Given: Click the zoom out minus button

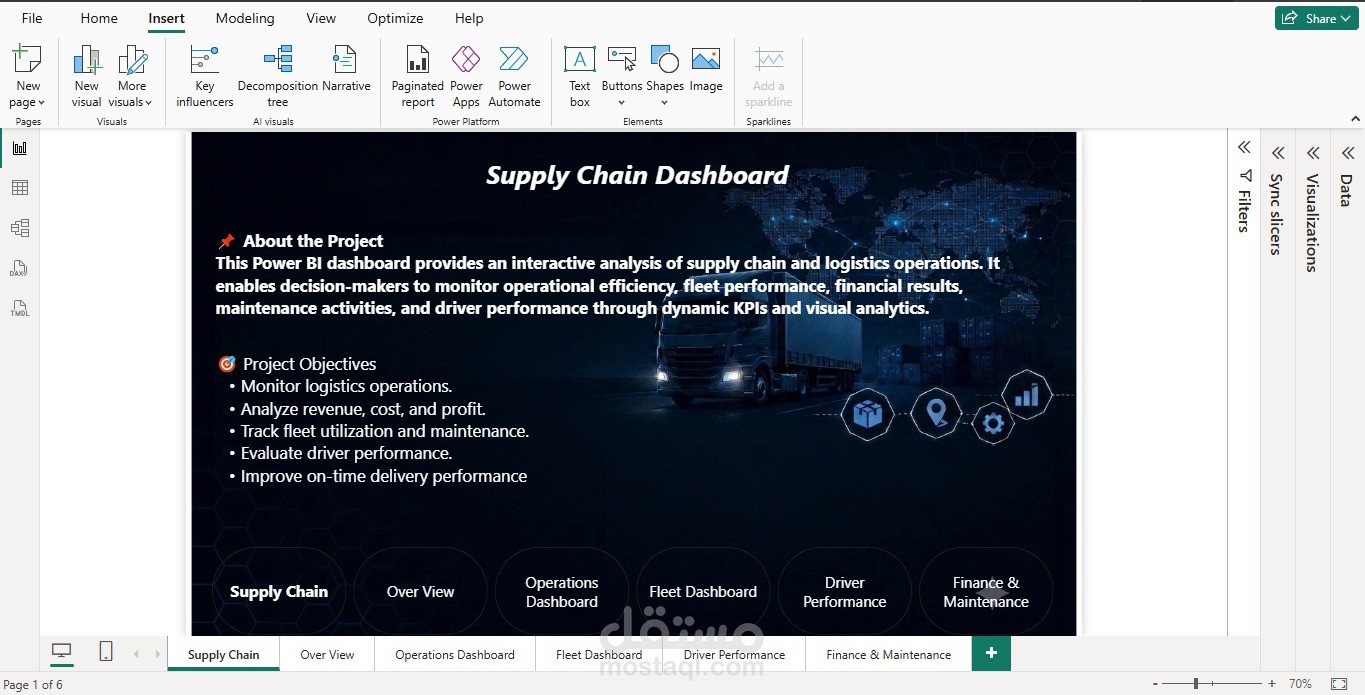Looking at the screenshot, I should pos(1155,684).
